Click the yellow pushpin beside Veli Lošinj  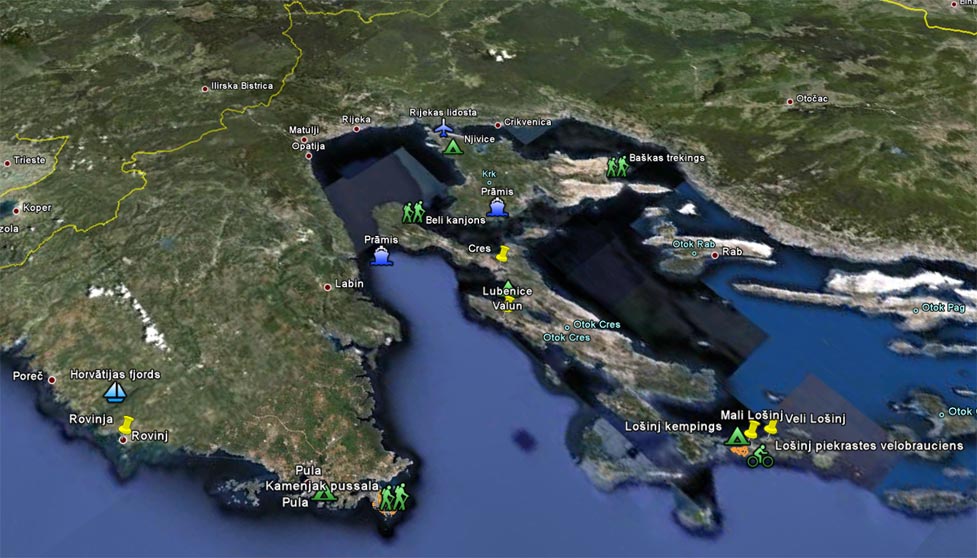[x=771, y=427]
